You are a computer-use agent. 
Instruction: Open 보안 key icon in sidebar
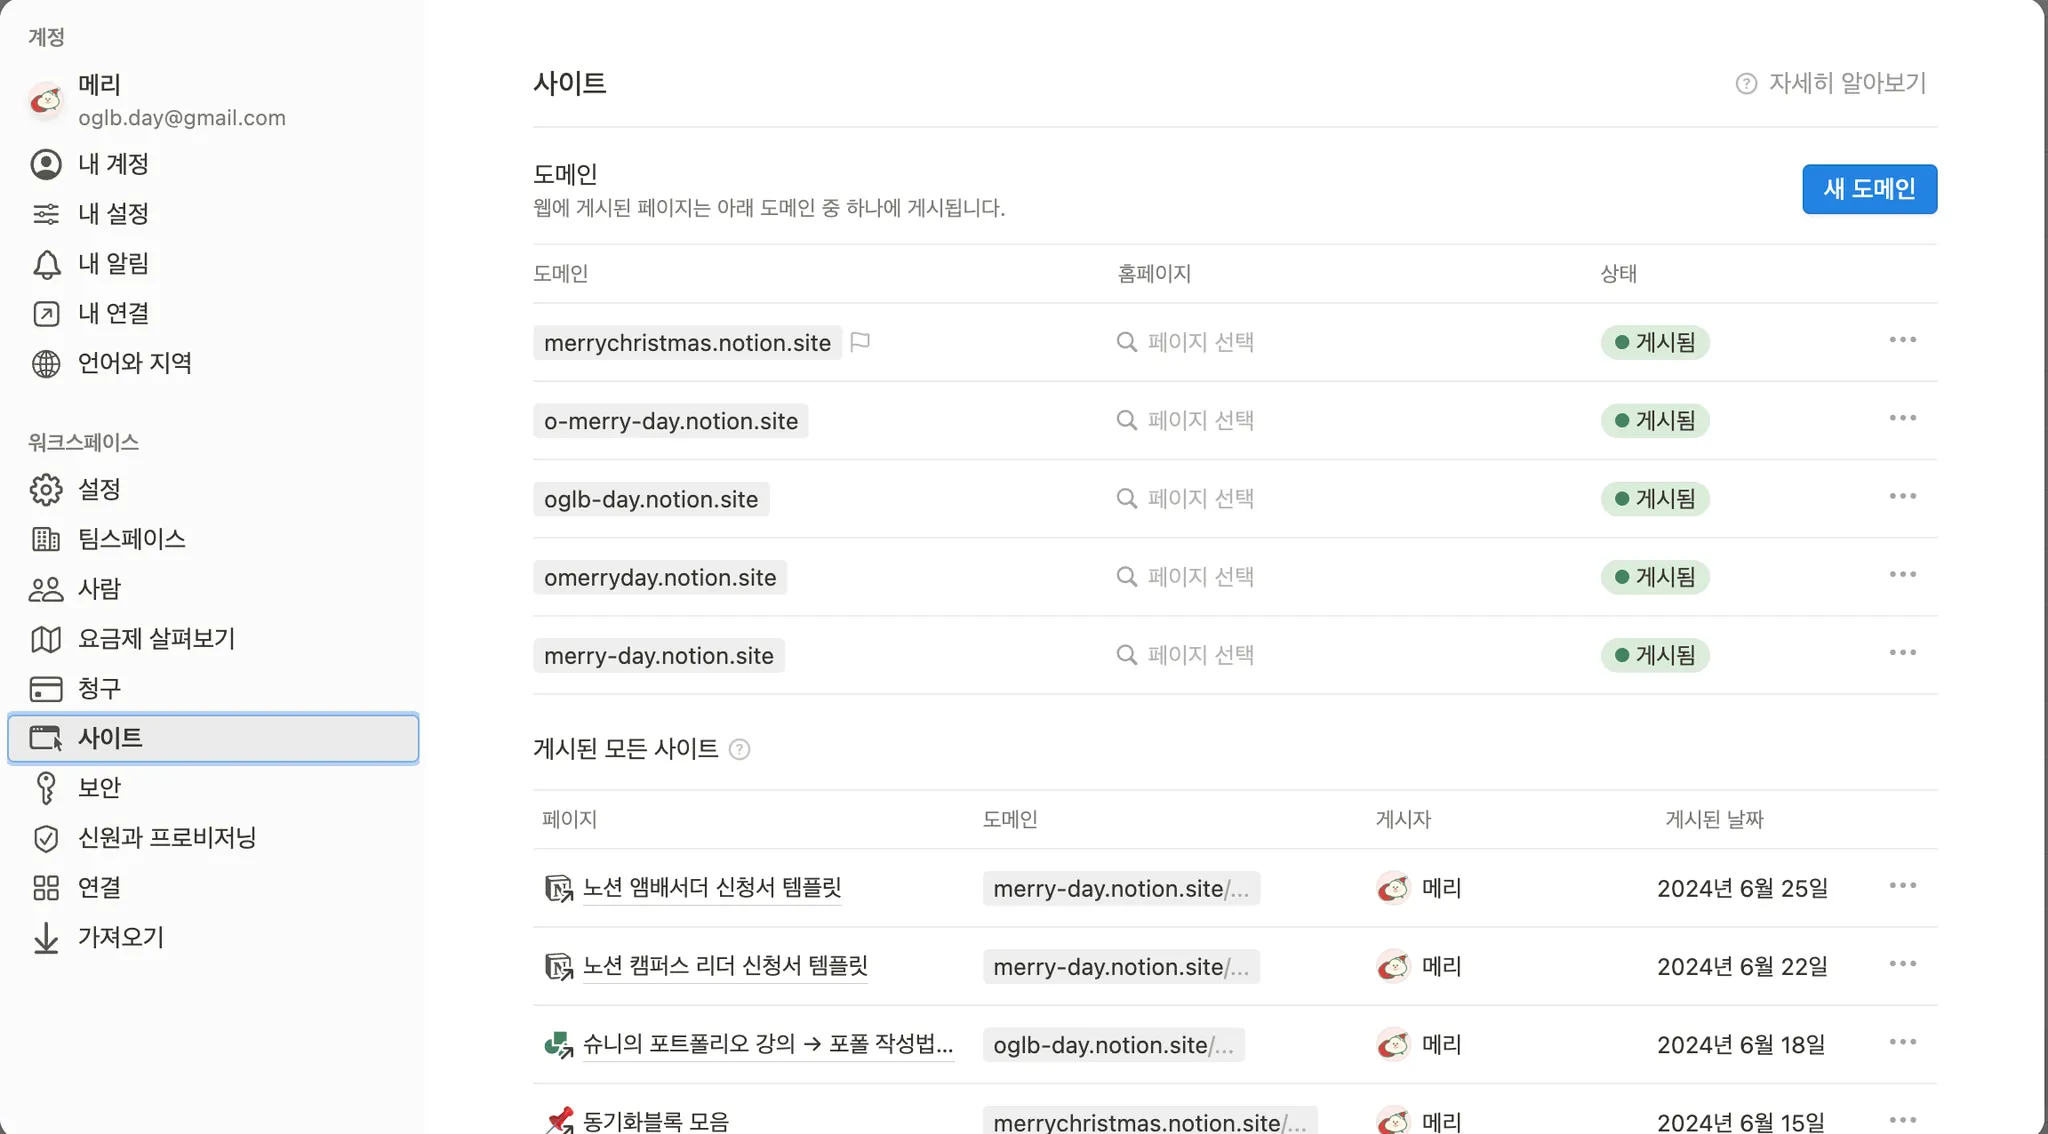coord(46,788)
